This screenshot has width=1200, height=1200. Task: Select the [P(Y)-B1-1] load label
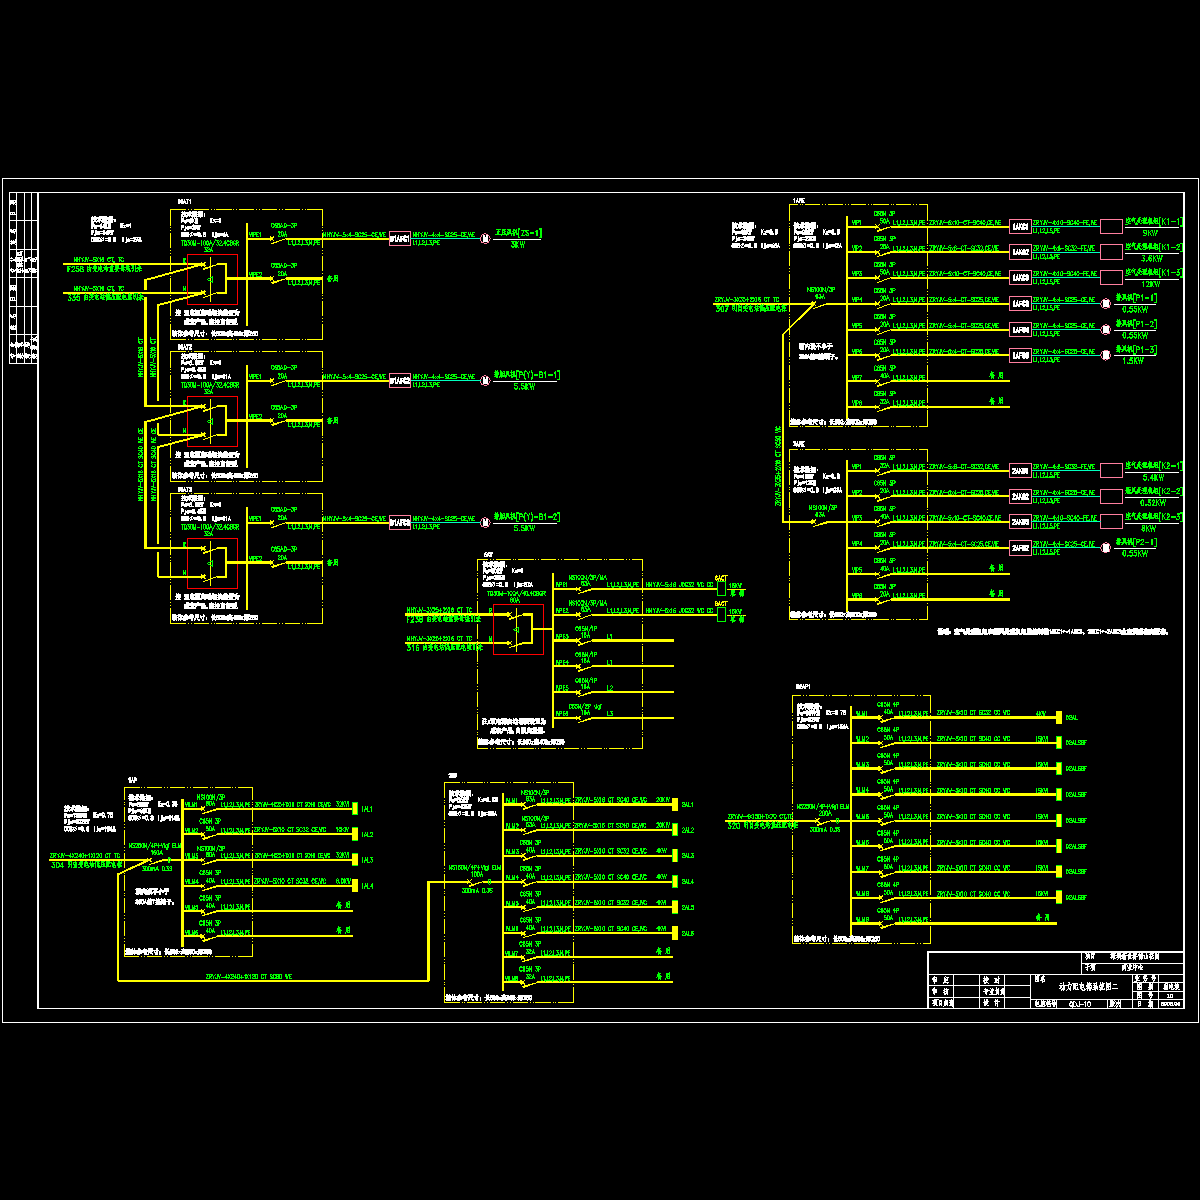(528, 375)
